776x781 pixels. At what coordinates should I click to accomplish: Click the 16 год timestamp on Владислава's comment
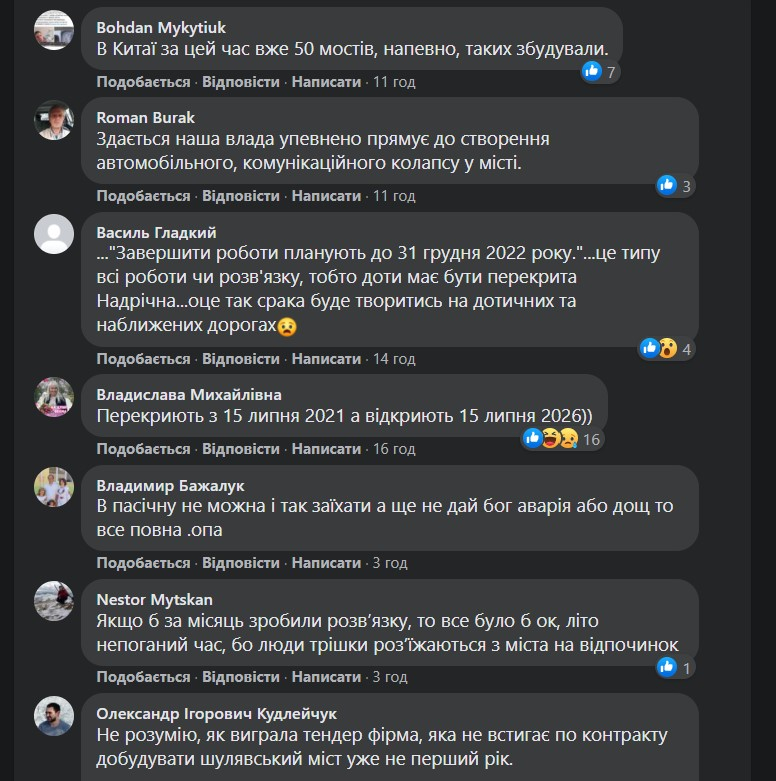(393, 448)
